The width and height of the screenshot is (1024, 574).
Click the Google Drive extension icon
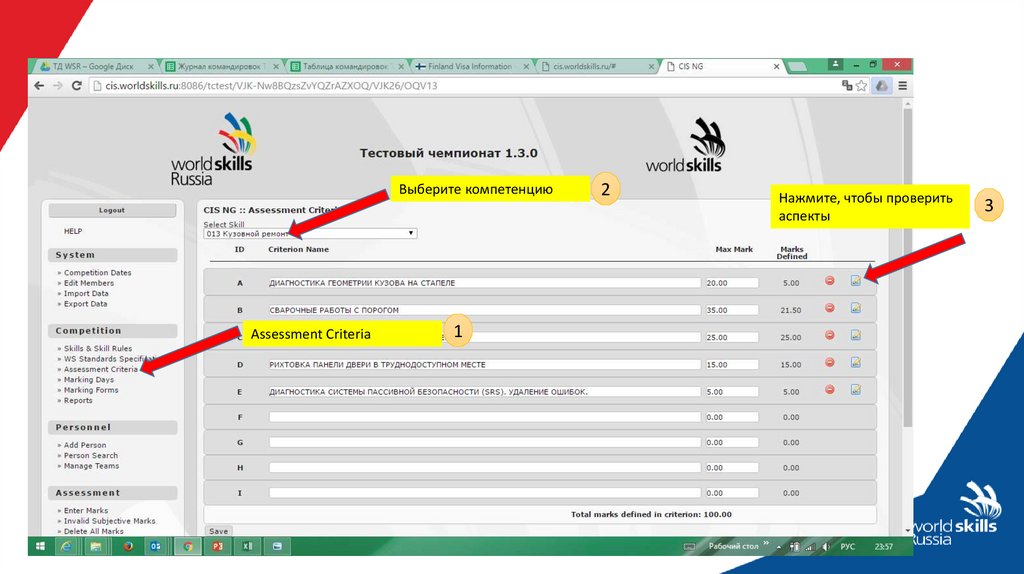882,86
